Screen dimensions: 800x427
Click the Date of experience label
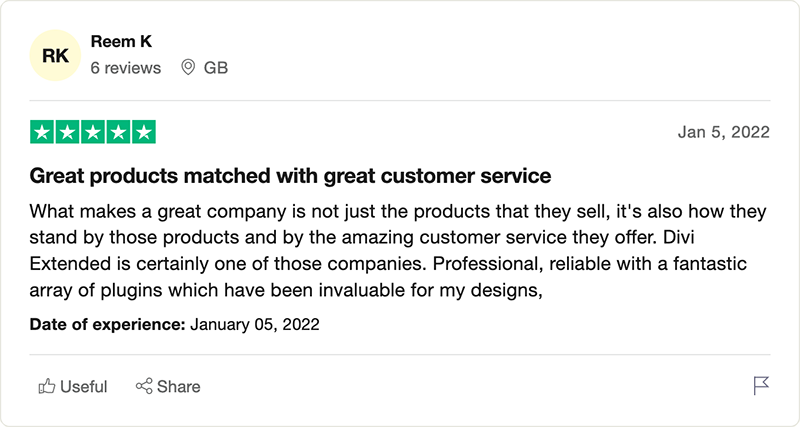coord(107,324)
